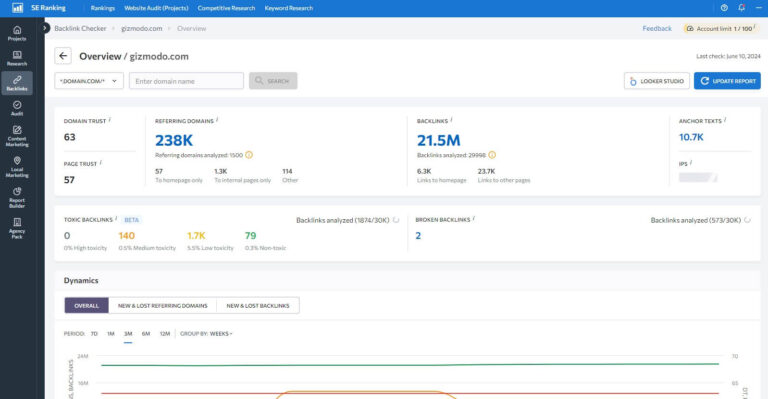Open the 2 broken backlinks count

[418, 235]
